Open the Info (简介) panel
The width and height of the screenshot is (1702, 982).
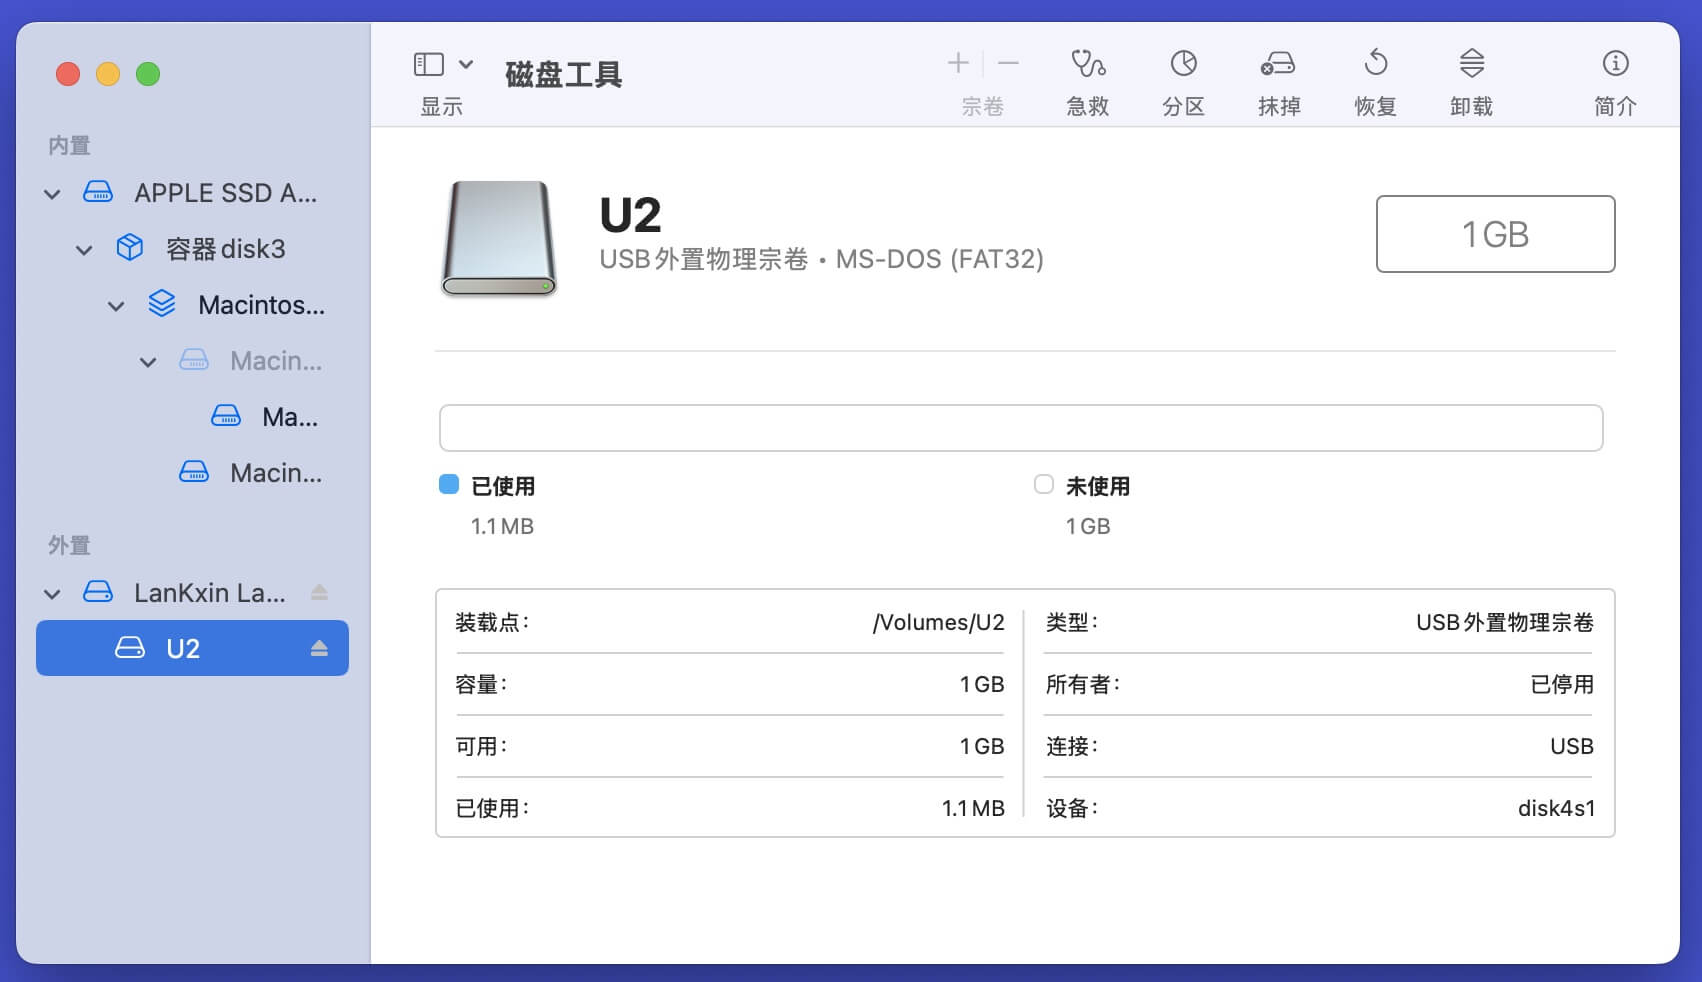(1615, 65)
